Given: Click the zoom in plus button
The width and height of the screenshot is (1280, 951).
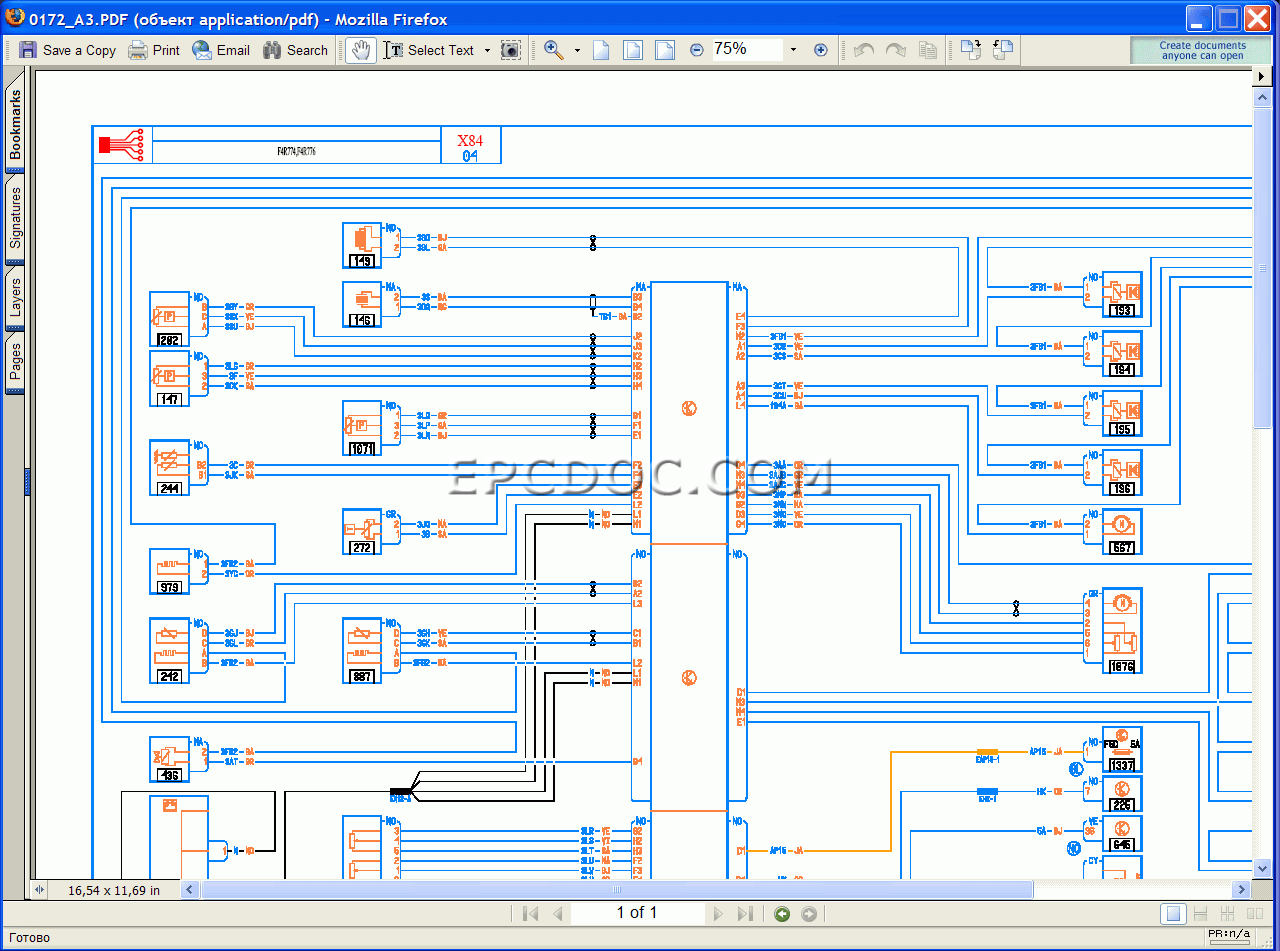Looking at the screenshot, I should pos(821,50).
